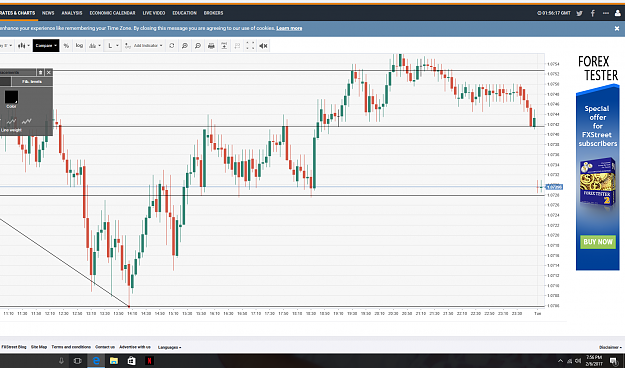Click the FXStreet Blog footer link

14,347
